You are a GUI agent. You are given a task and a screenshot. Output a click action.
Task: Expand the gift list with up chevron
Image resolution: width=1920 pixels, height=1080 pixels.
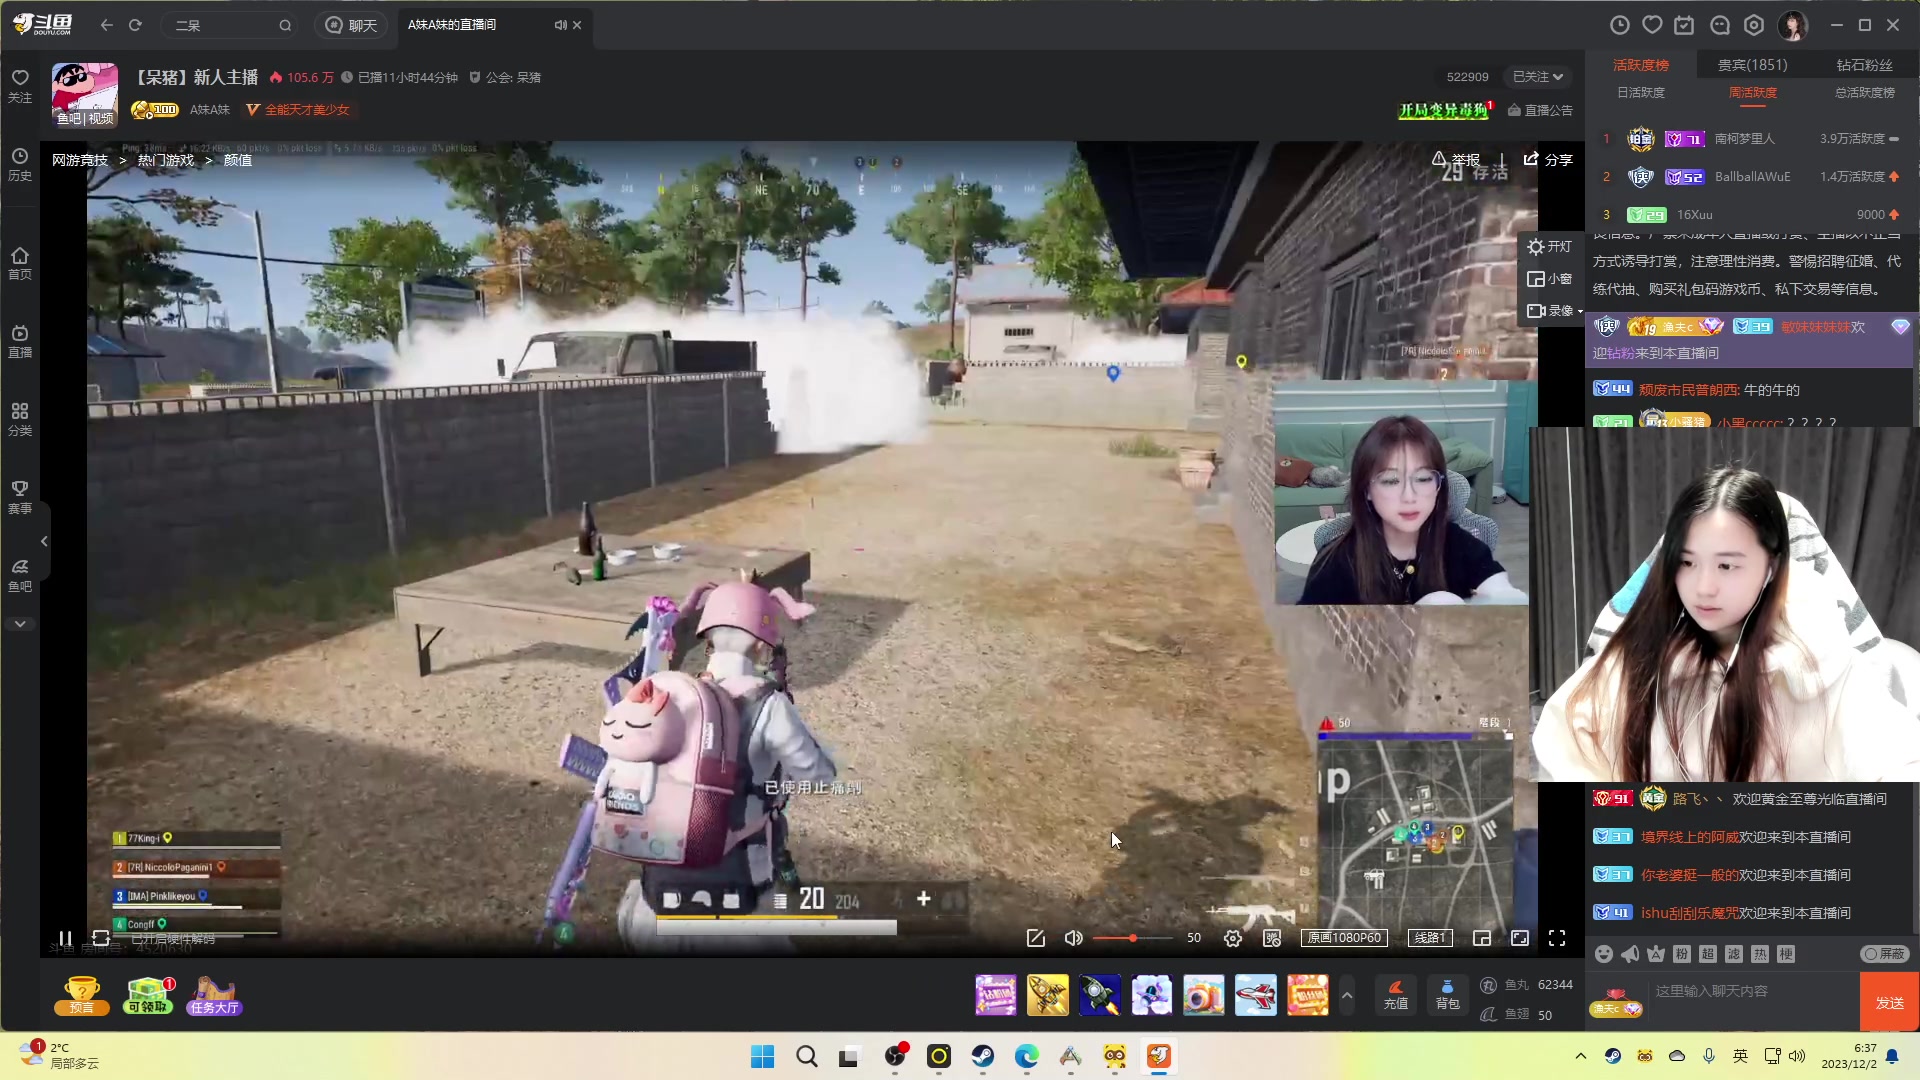[x=1347, y=996]
